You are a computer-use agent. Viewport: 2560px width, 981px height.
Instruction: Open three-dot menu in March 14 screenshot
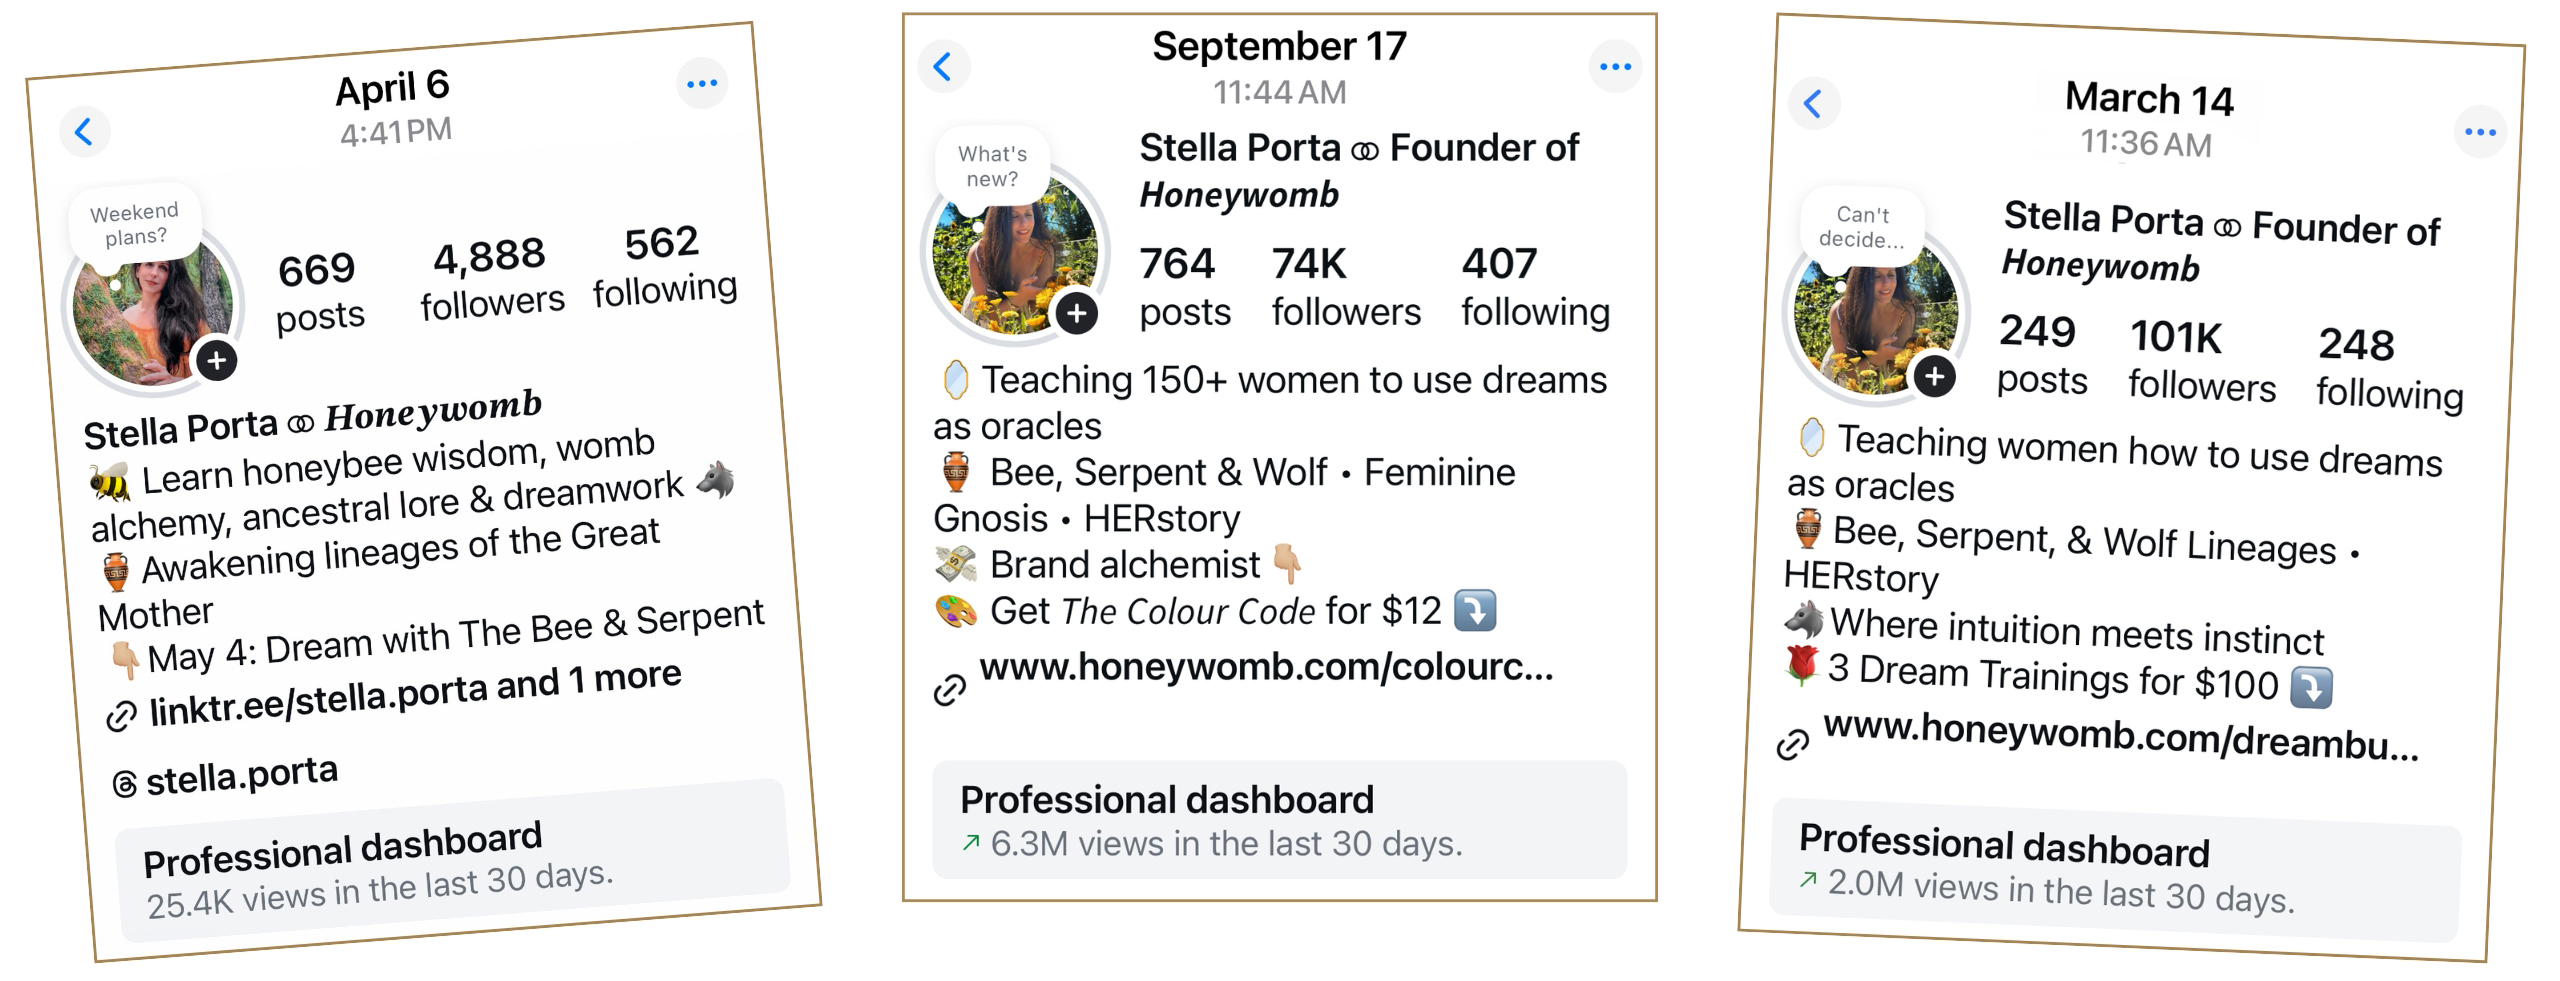click(2480, 132)
